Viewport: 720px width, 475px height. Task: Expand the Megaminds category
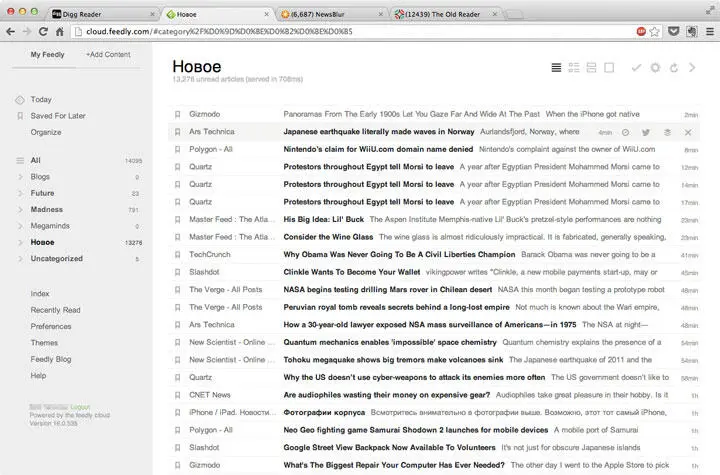(x=20, y=226)
